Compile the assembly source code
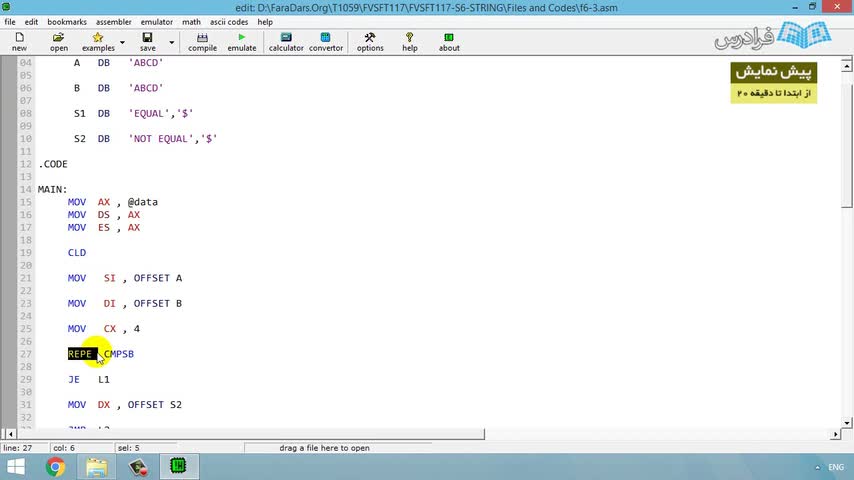The width and height of the screenshot is (854, 480). 203,41
